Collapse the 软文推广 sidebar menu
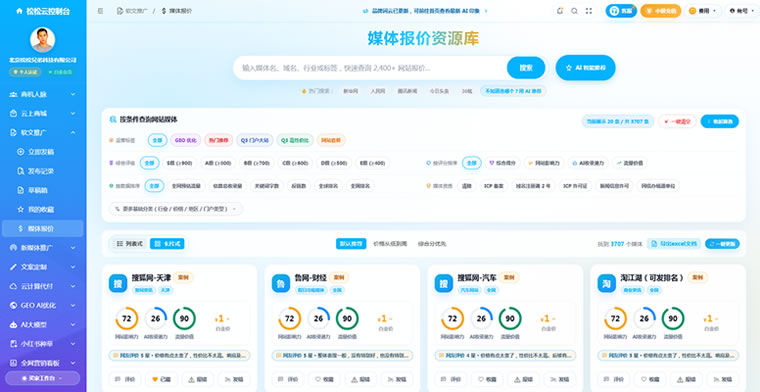 73,132
